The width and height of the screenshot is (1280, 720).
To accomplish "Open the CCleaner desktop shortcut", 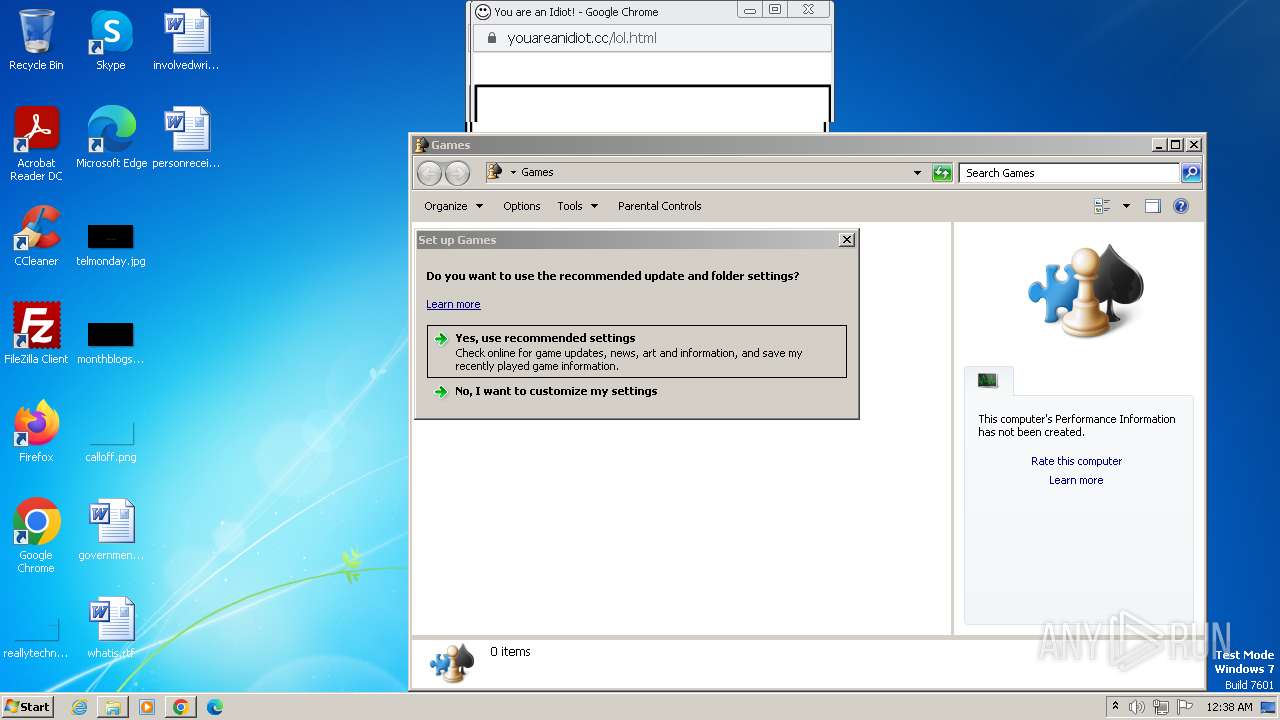I will click(x=36, y=236).
